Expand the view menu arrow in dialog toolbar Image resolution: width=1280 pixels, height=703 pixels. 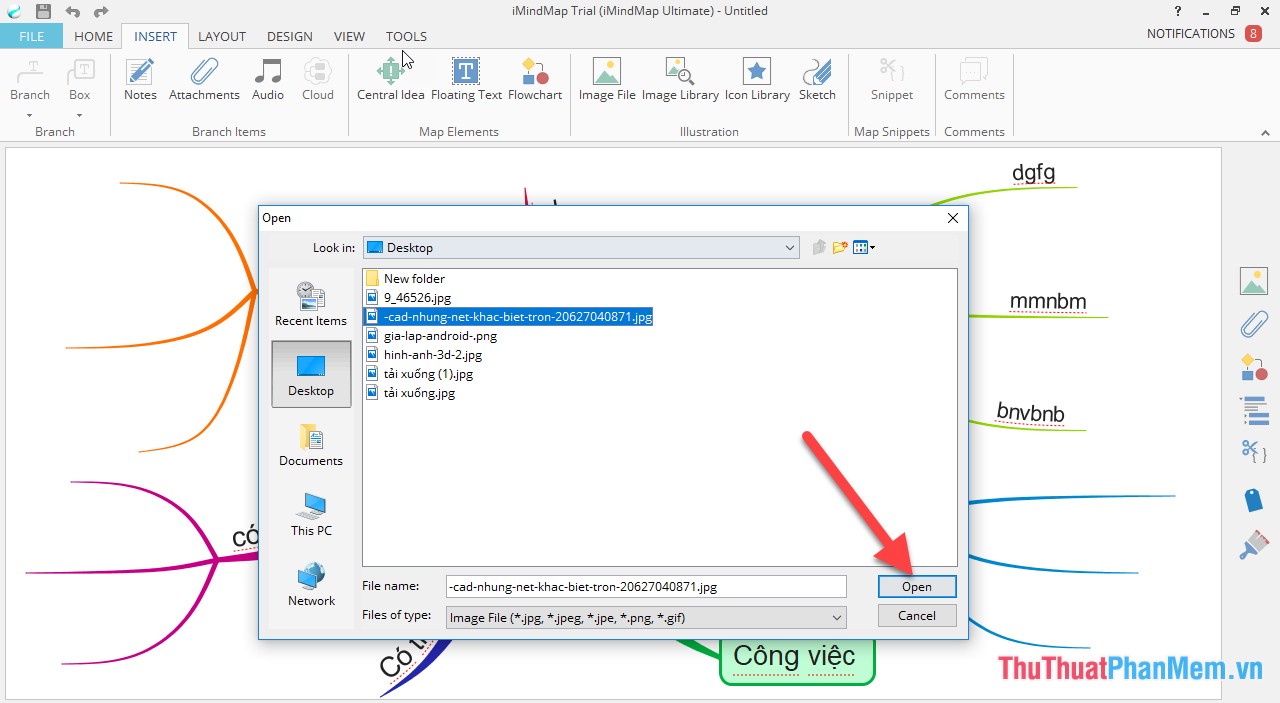point(873,247)
